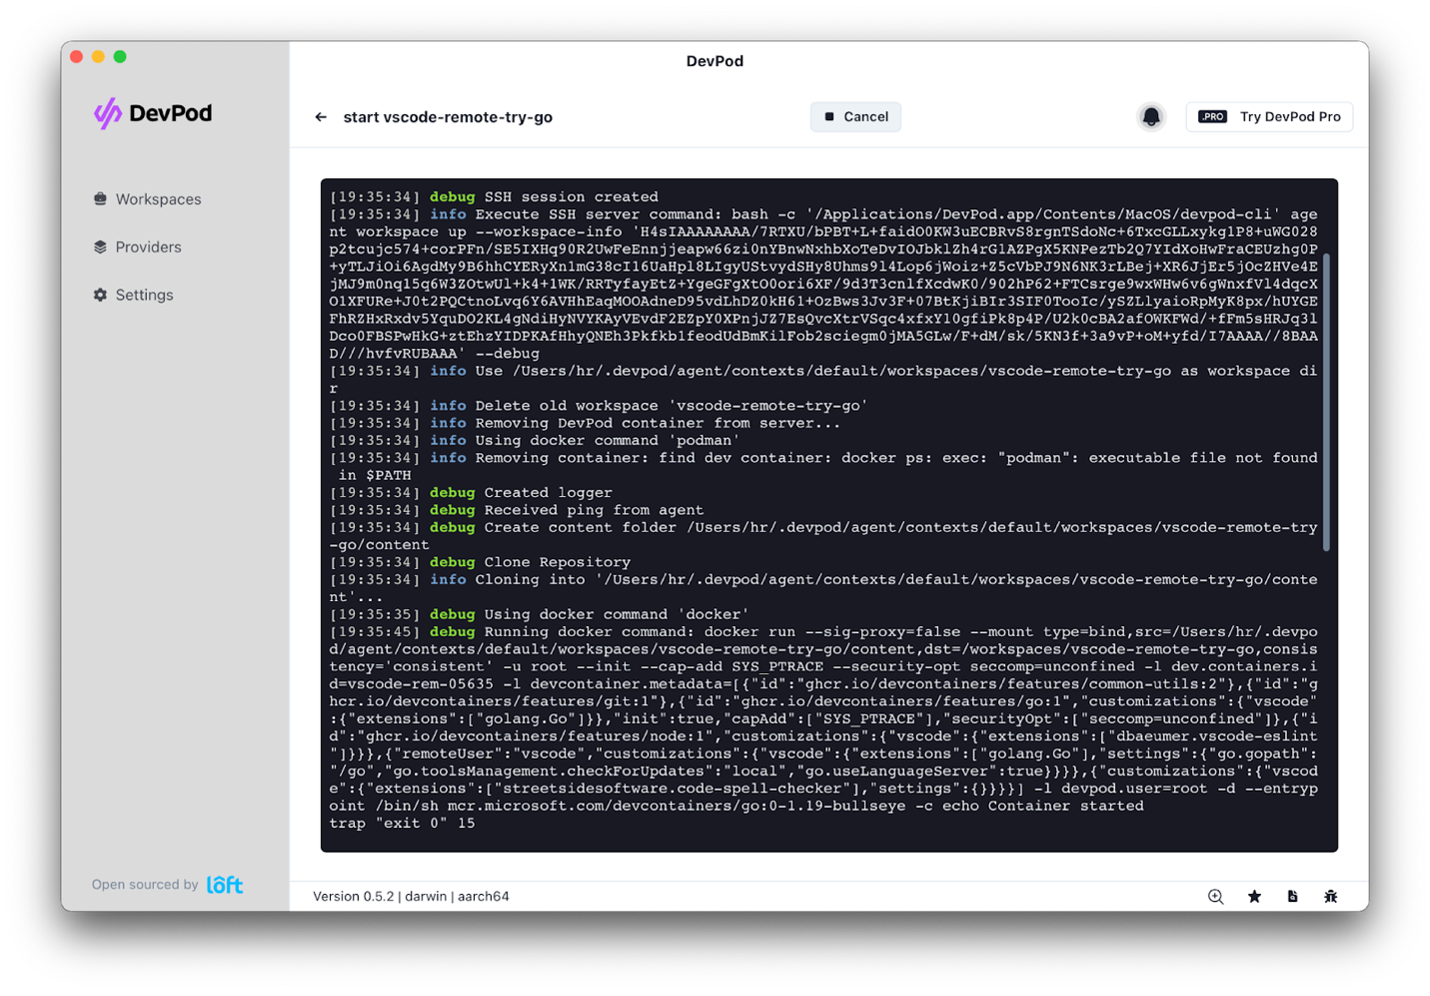The height and width of the screenshot is (996, 1430).
Task: Open the notifications bell
Action: (x=1151, y=117)
